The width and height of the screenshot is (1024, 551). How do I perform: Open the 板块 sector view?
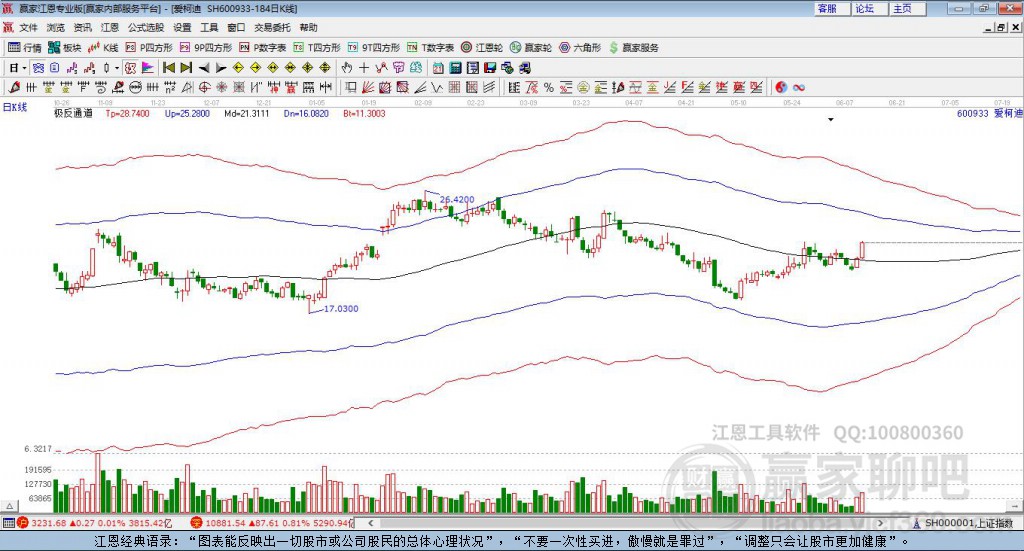[64, 48]
